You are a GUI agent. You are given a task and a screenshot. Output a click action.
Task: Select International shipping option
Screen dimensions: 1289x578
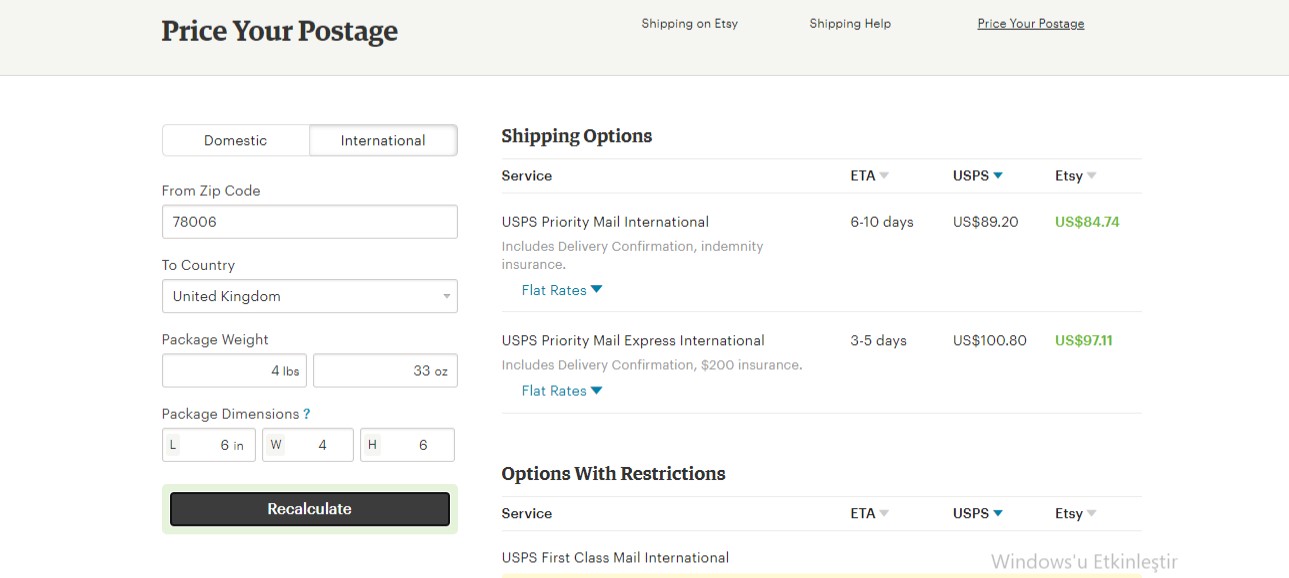[x=383, y=141]
